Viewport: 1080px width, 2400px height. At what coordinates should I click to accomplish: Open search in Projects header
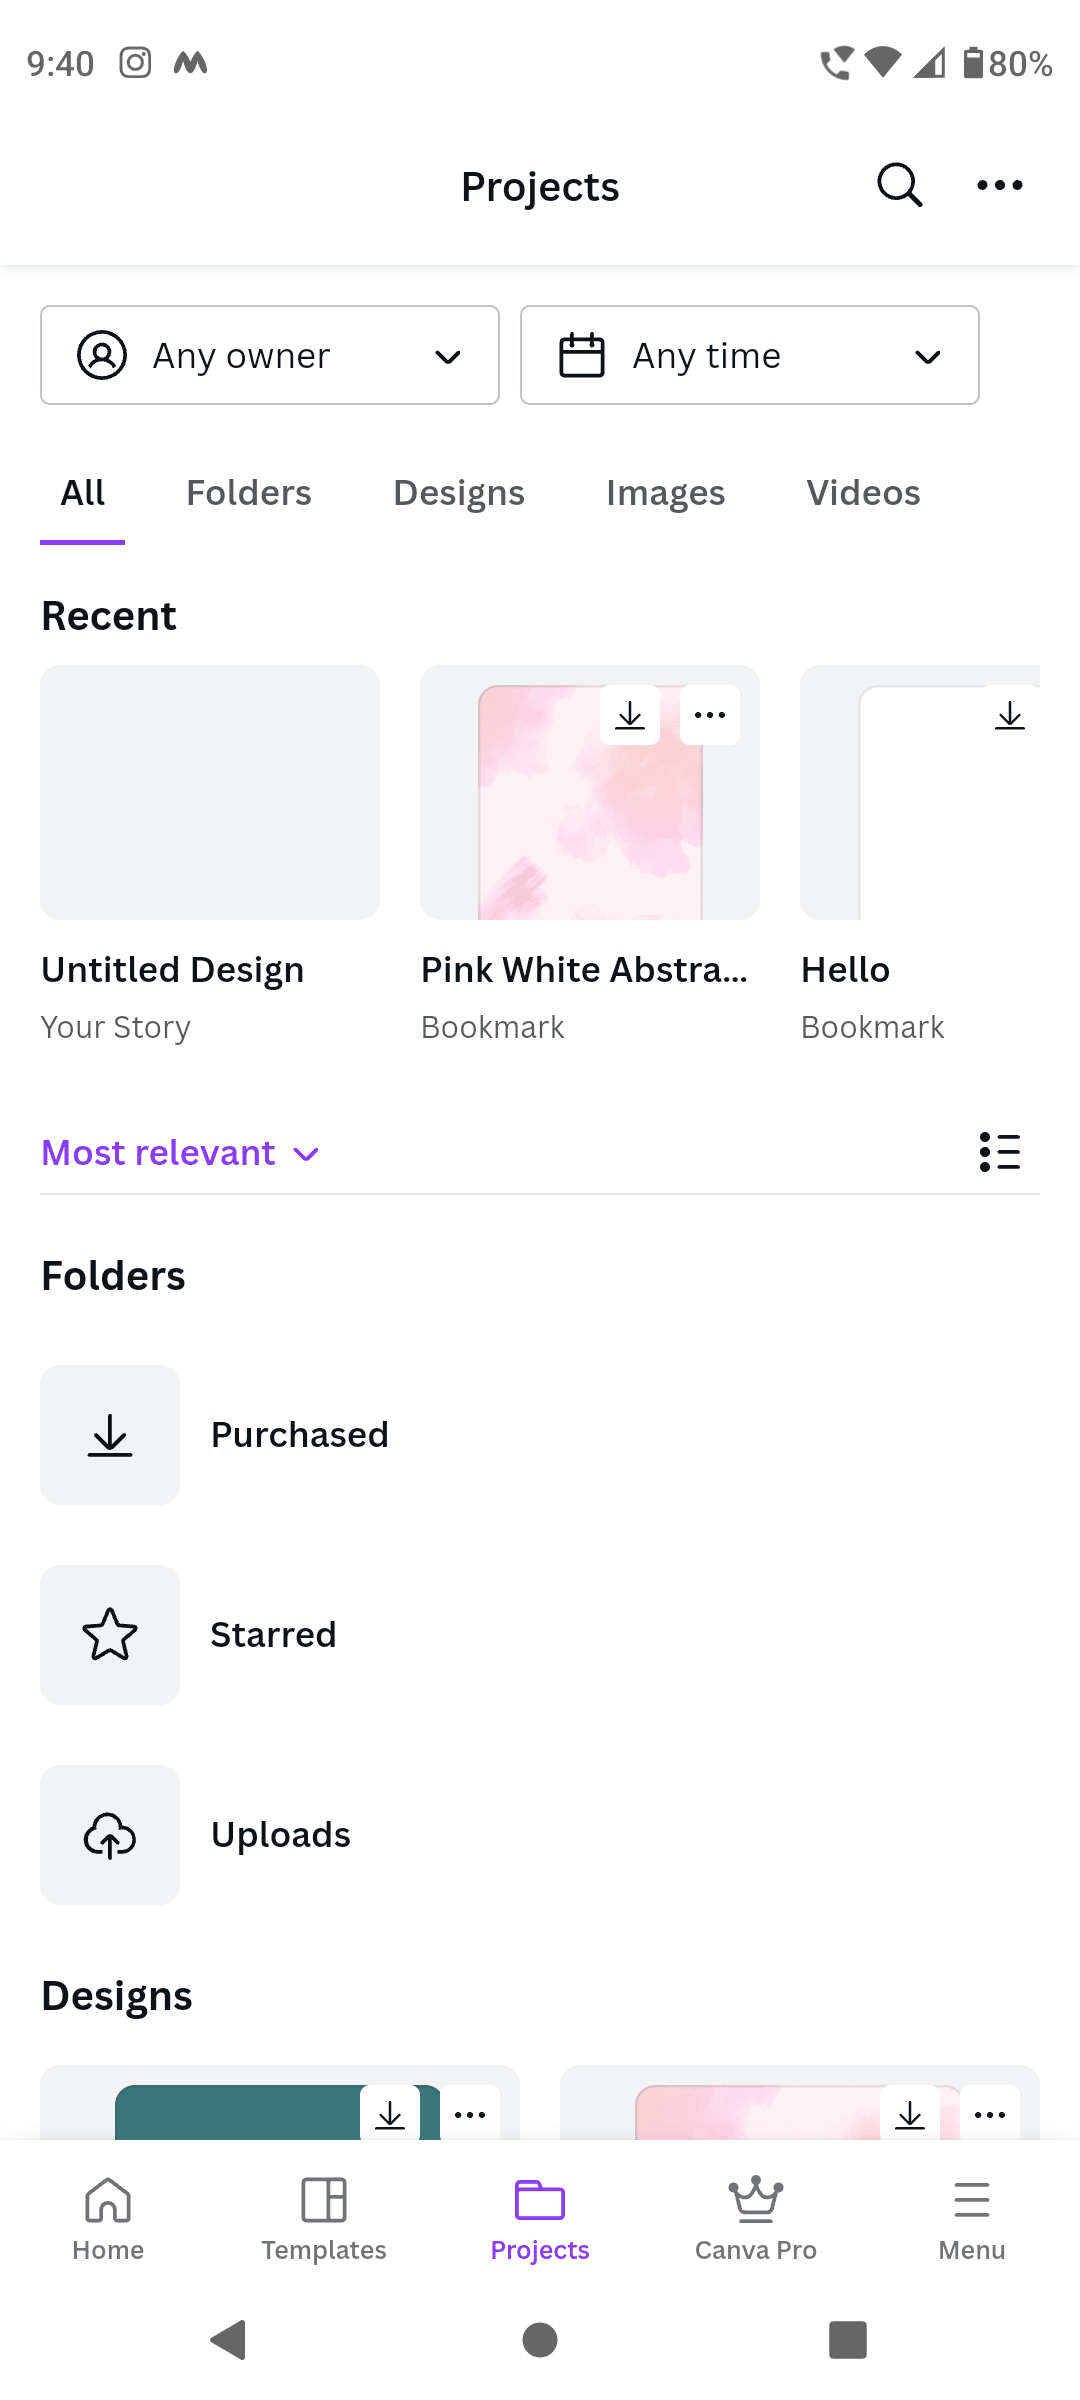point(899,185)
